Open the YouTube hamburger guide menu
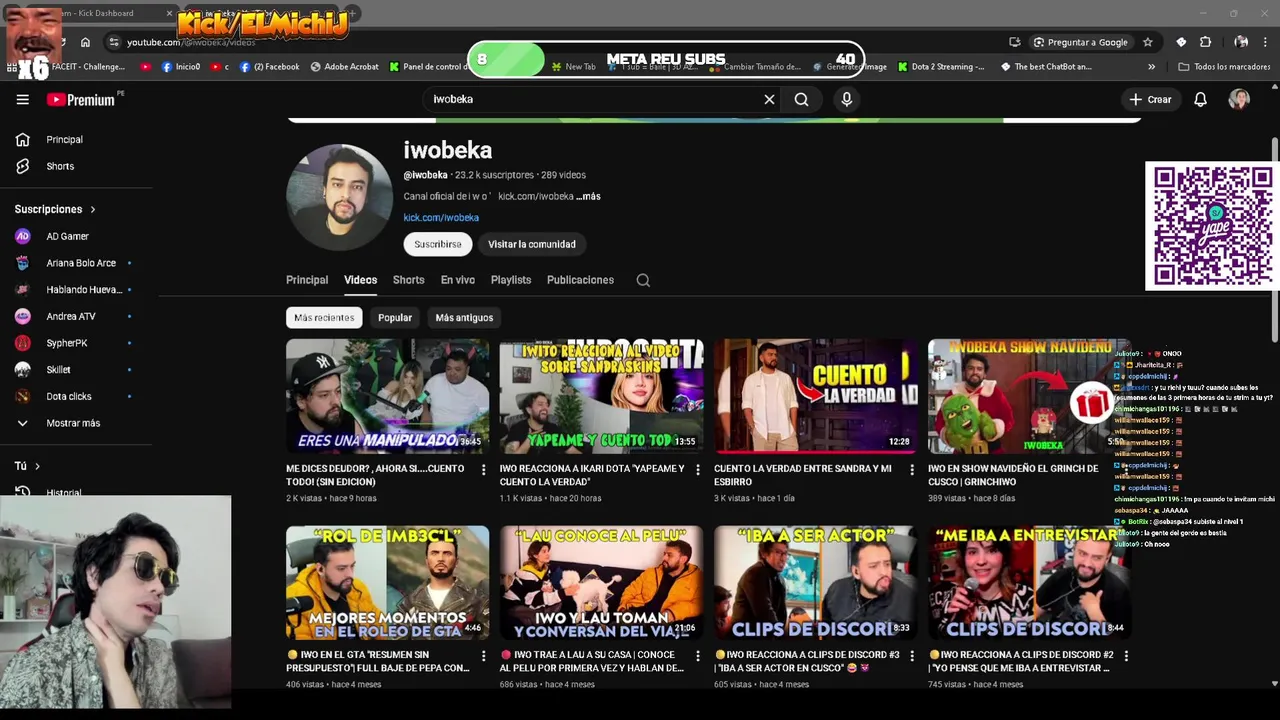 [22, 99]
